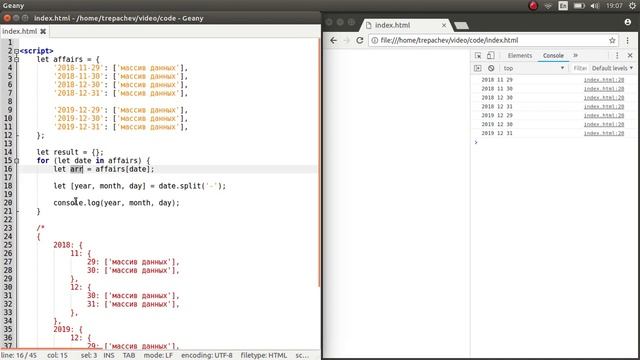Click the '2018-11-29' key on line 4
Image resolution: width=640 pixels, height=360 pixels.
tap(78, 68)
